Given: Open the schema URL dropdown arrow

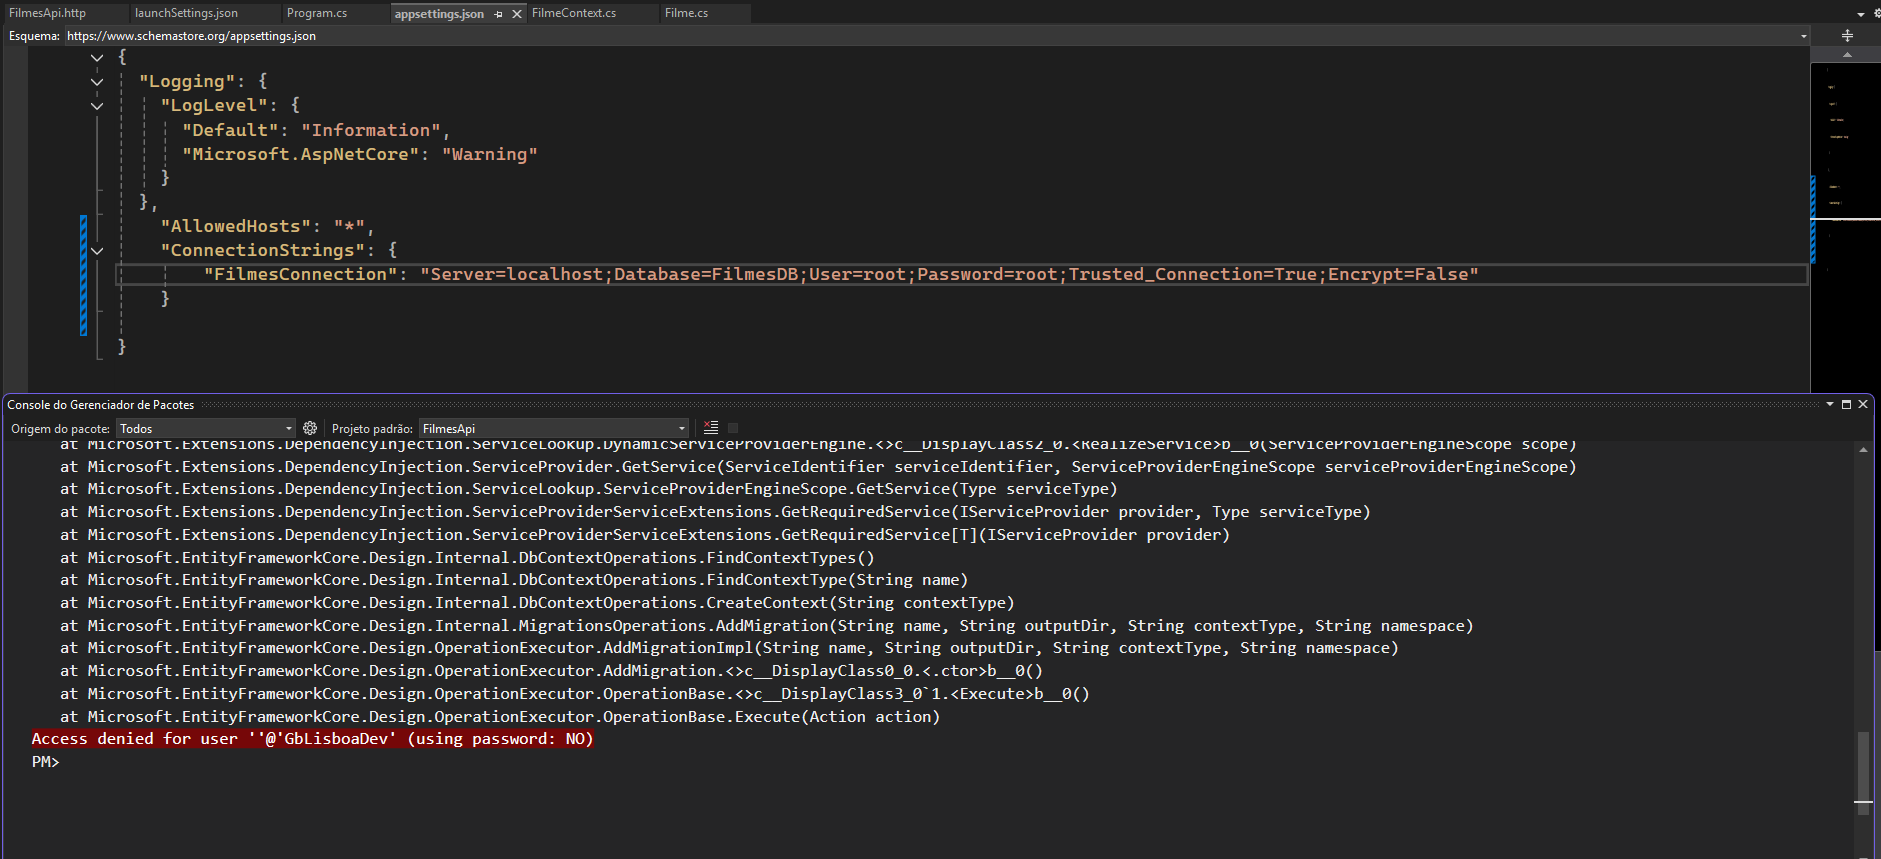Looking at the screenshot, I should pyautogui.click(x=1804, y=36).
